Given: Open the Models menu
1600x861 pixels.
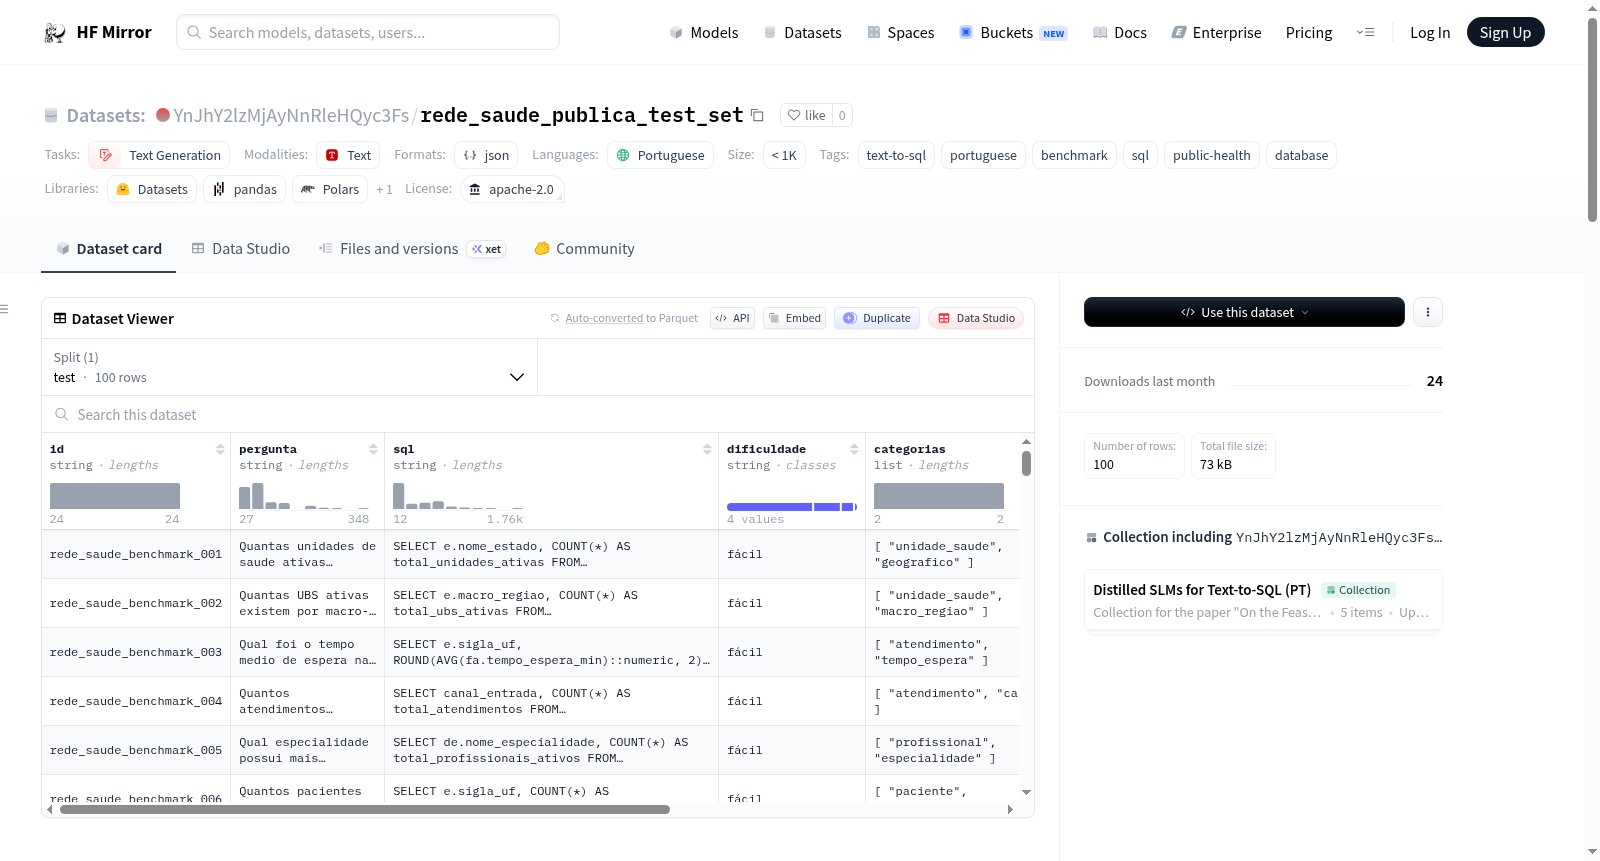Looking at the screenshot, I should pyautogui.click(x=704, y=33).
